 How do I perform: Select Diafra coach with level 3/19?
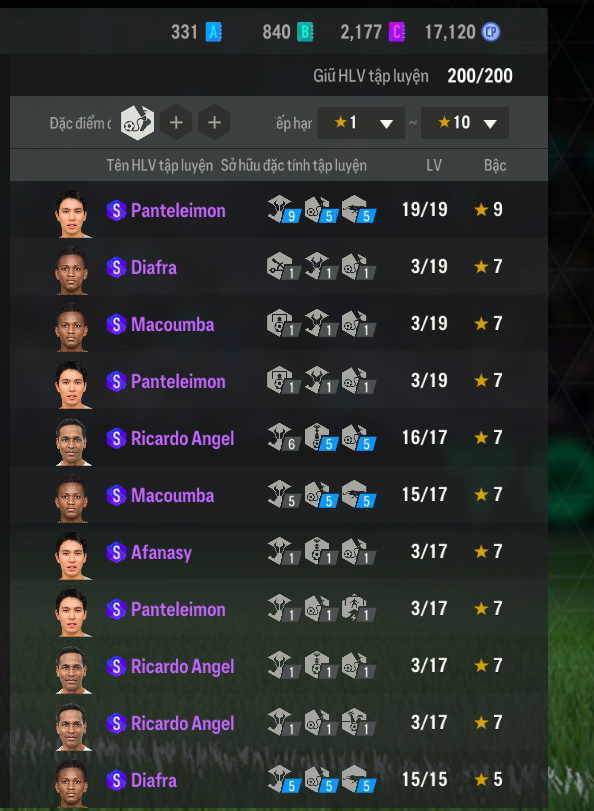click(279, 267)
